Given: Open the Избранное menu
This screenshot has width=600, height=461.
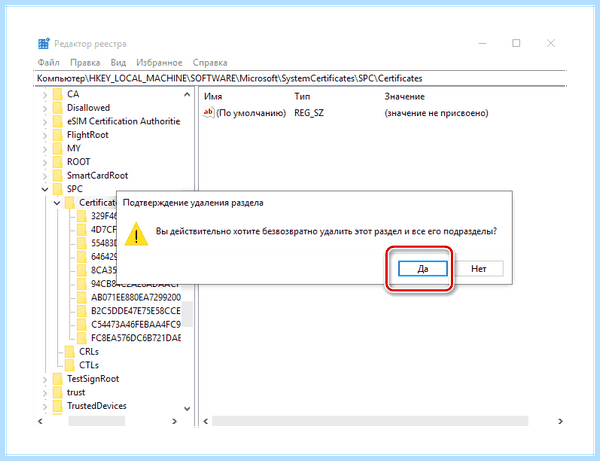Looking at the screenshot, I should pyautogui.click(x=159, y=63).
